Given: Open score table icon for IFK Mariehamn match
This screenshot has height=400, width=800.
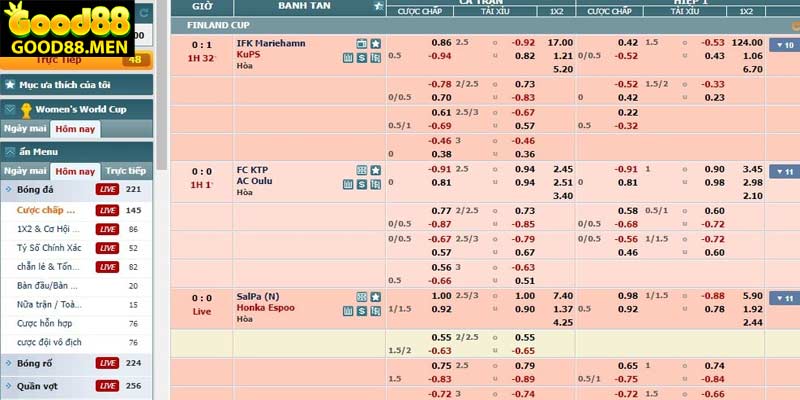Looking at the screenshot, I should tap(376, 58).
